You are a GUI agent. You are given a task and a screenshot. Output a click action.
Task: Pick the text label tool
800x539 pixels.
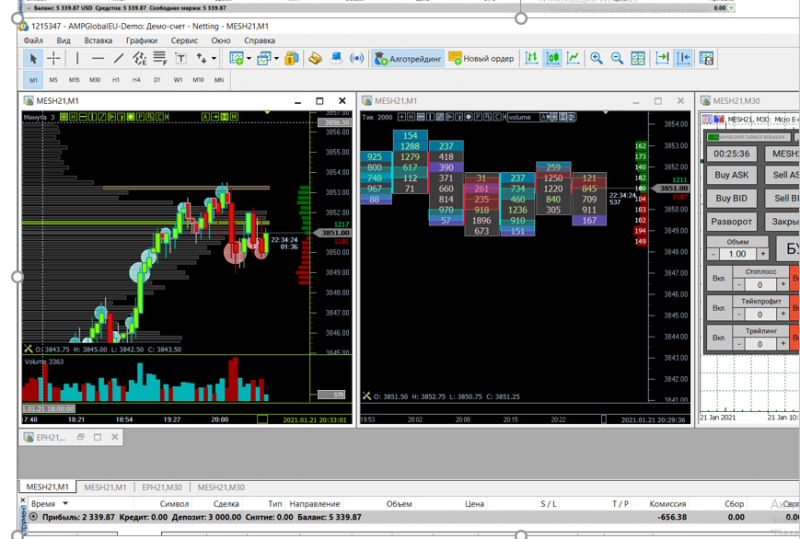(181, 59)
